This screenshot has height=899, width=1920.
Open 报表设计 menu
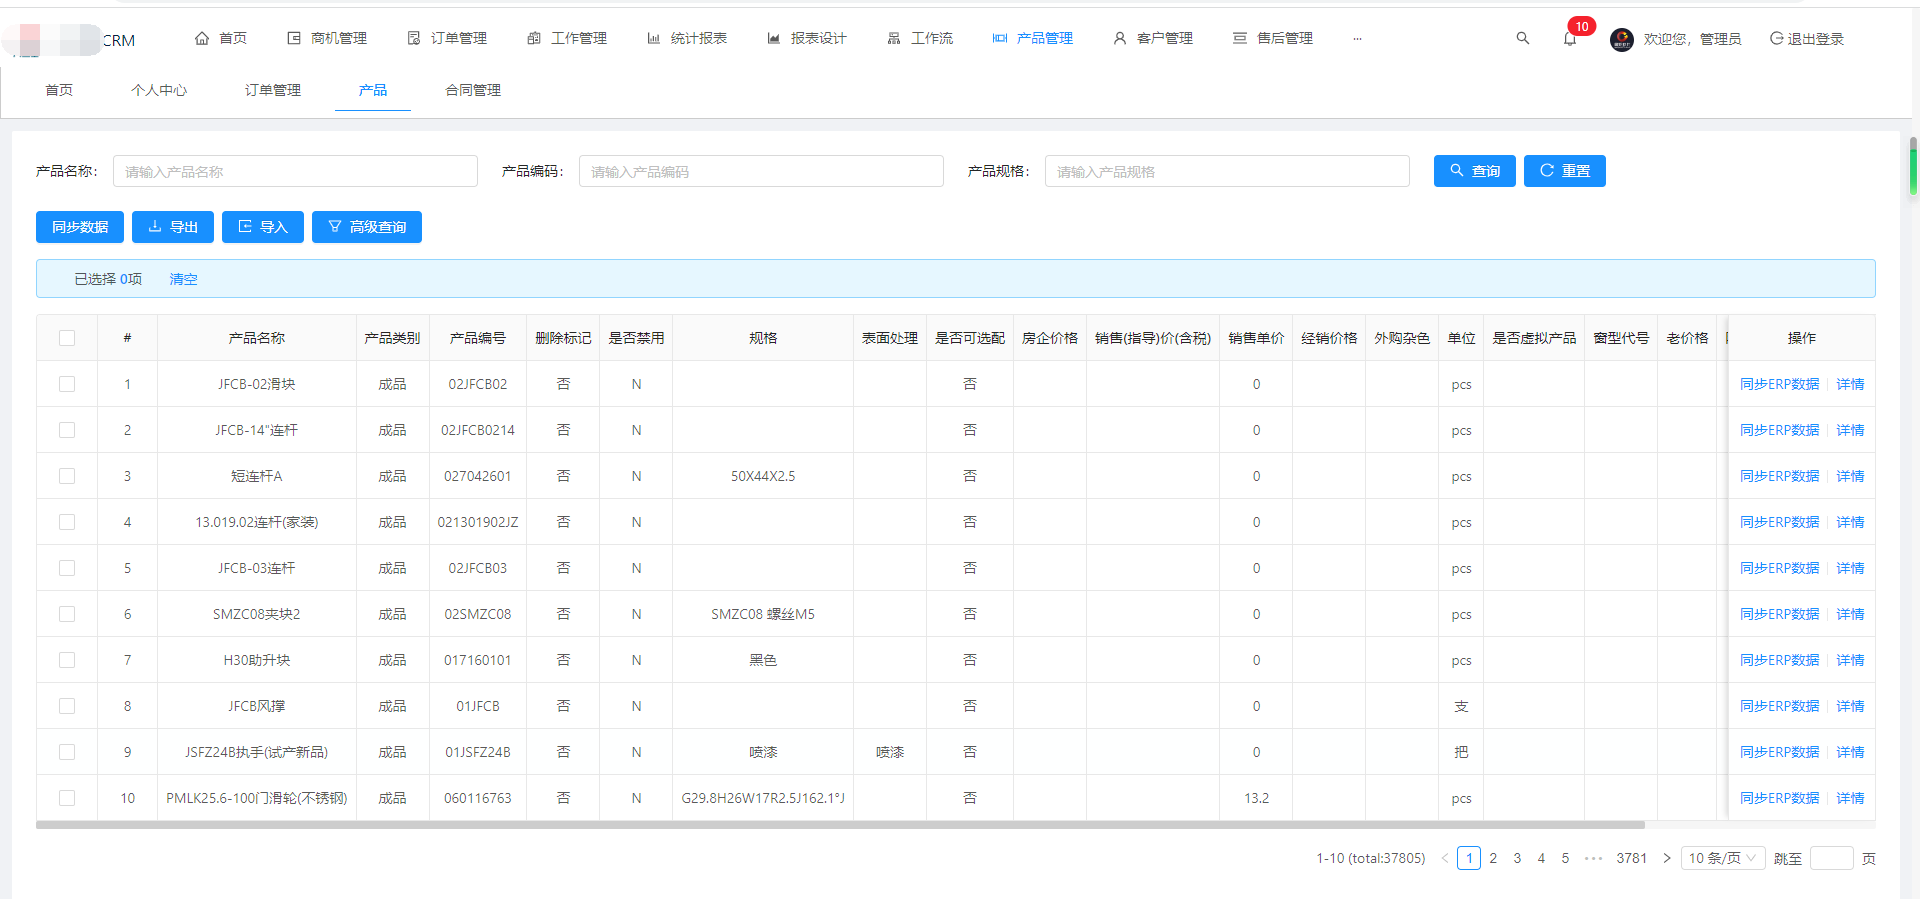coord(807,38)
